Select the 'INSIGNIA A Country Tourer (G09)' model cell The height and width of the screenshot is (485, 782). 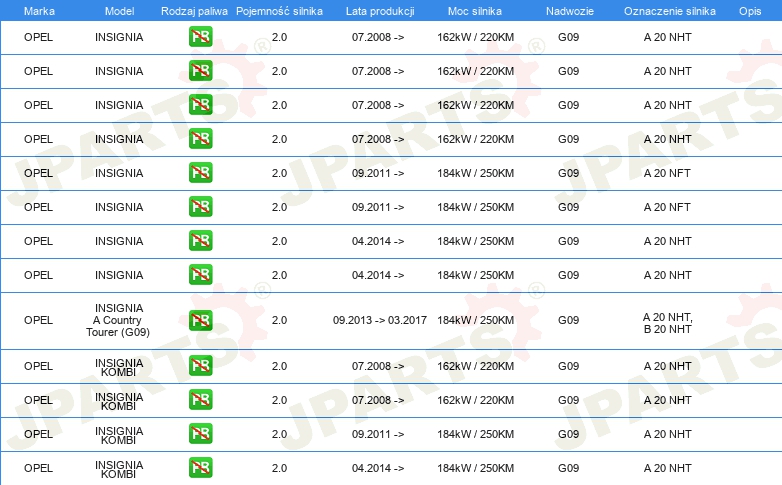118,320
